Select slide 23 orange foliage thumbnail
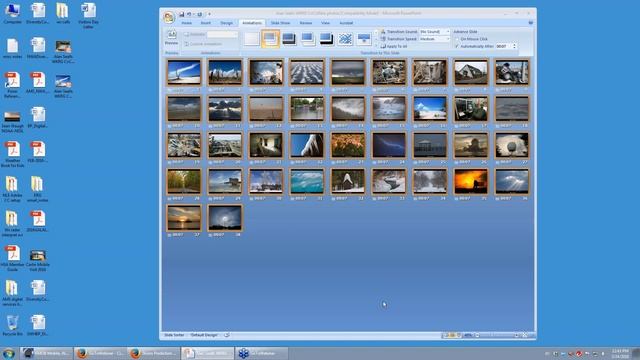The image size is (640, 360). (348, 145)
